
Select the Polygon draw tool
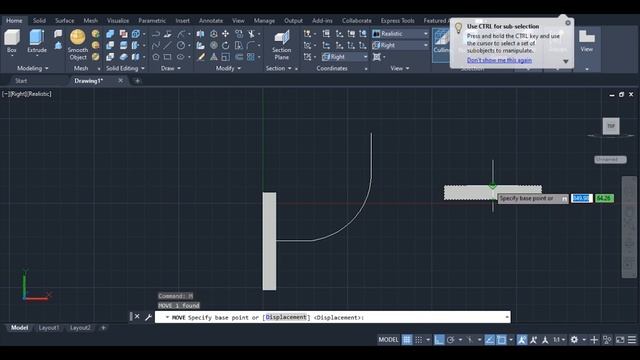(x=156, y=57)
